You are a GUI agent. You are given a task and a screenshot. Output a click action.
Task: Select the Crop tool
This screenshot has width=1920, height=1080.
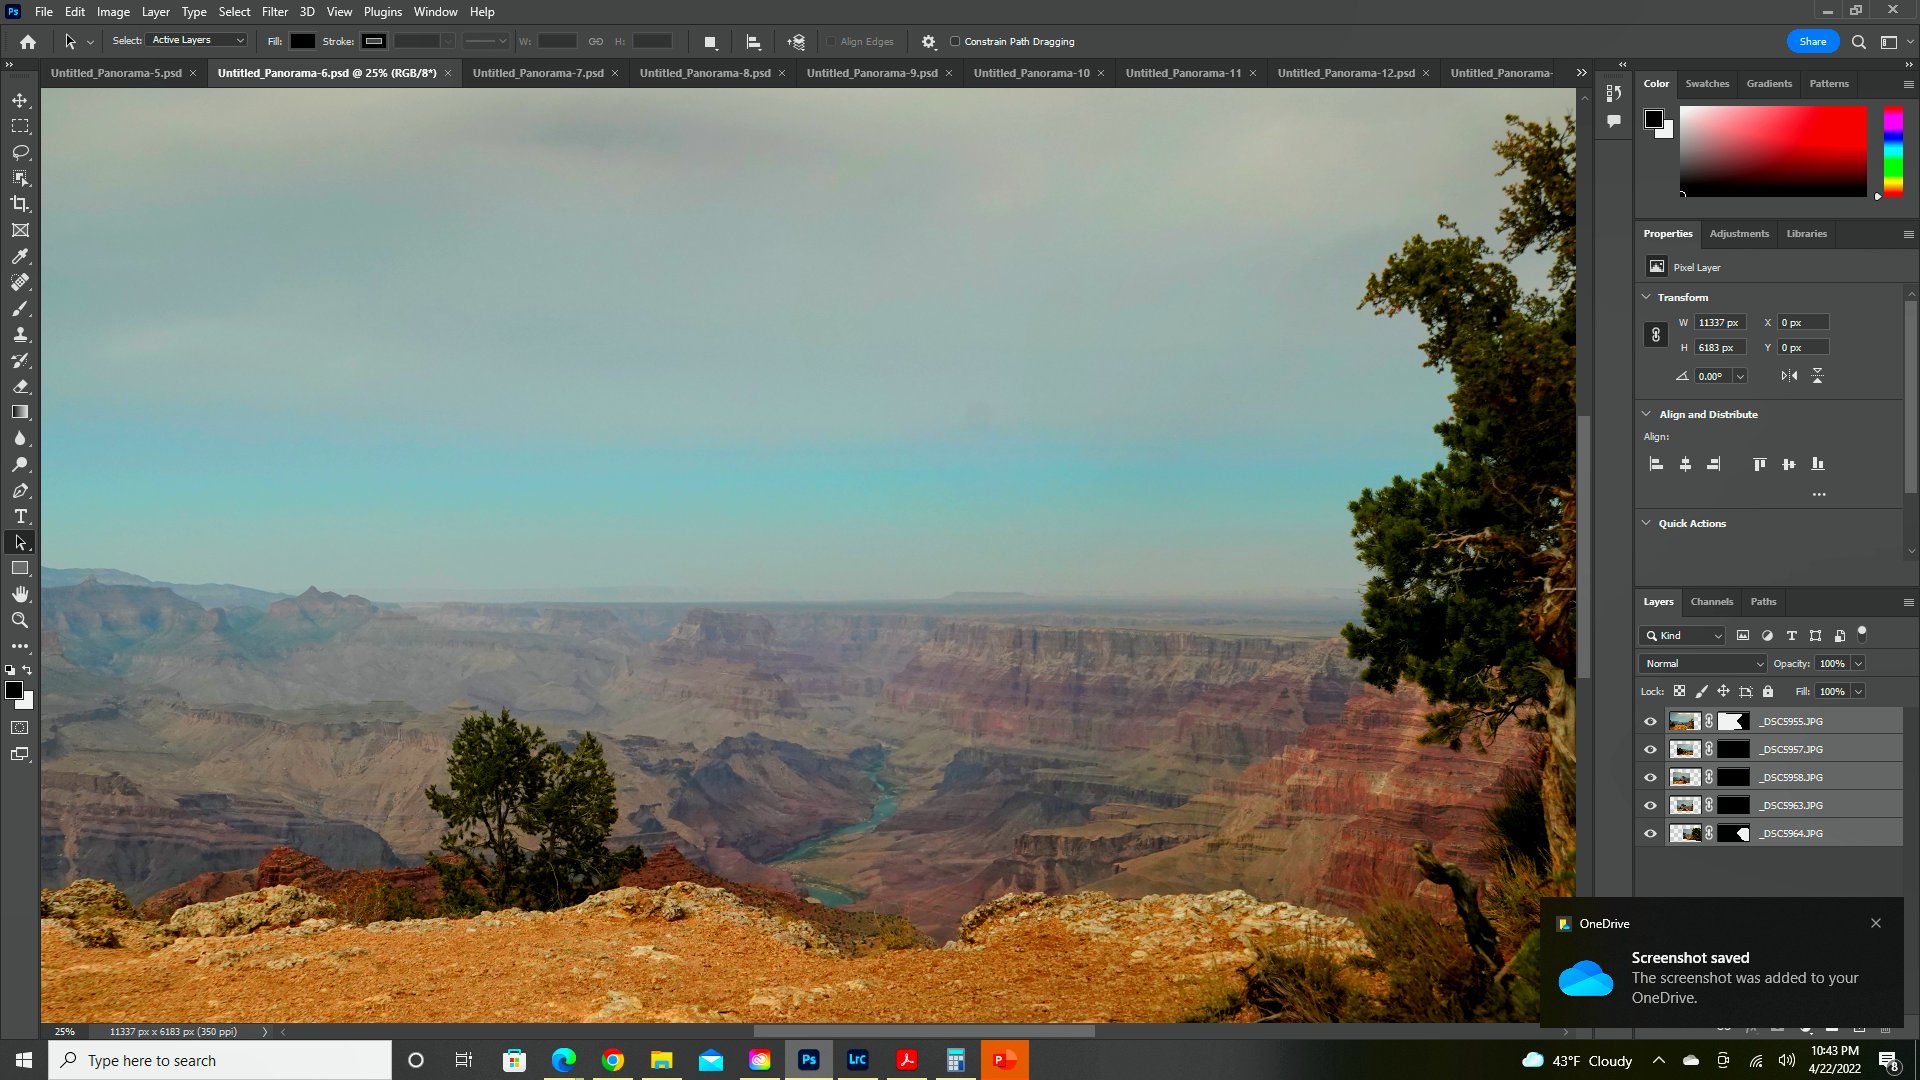coord(20,204)
